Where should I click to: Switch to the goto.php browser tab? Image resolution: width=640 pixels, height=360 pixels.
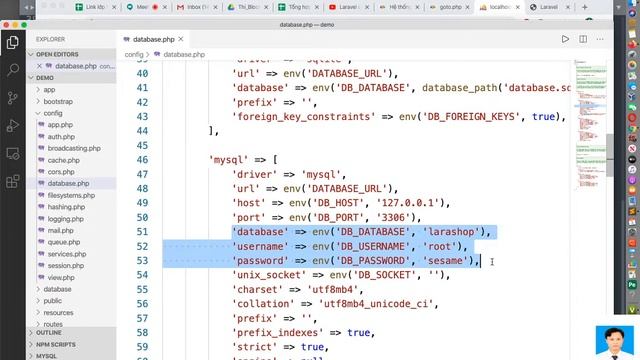pyautogui.click(x=449, y=7)
